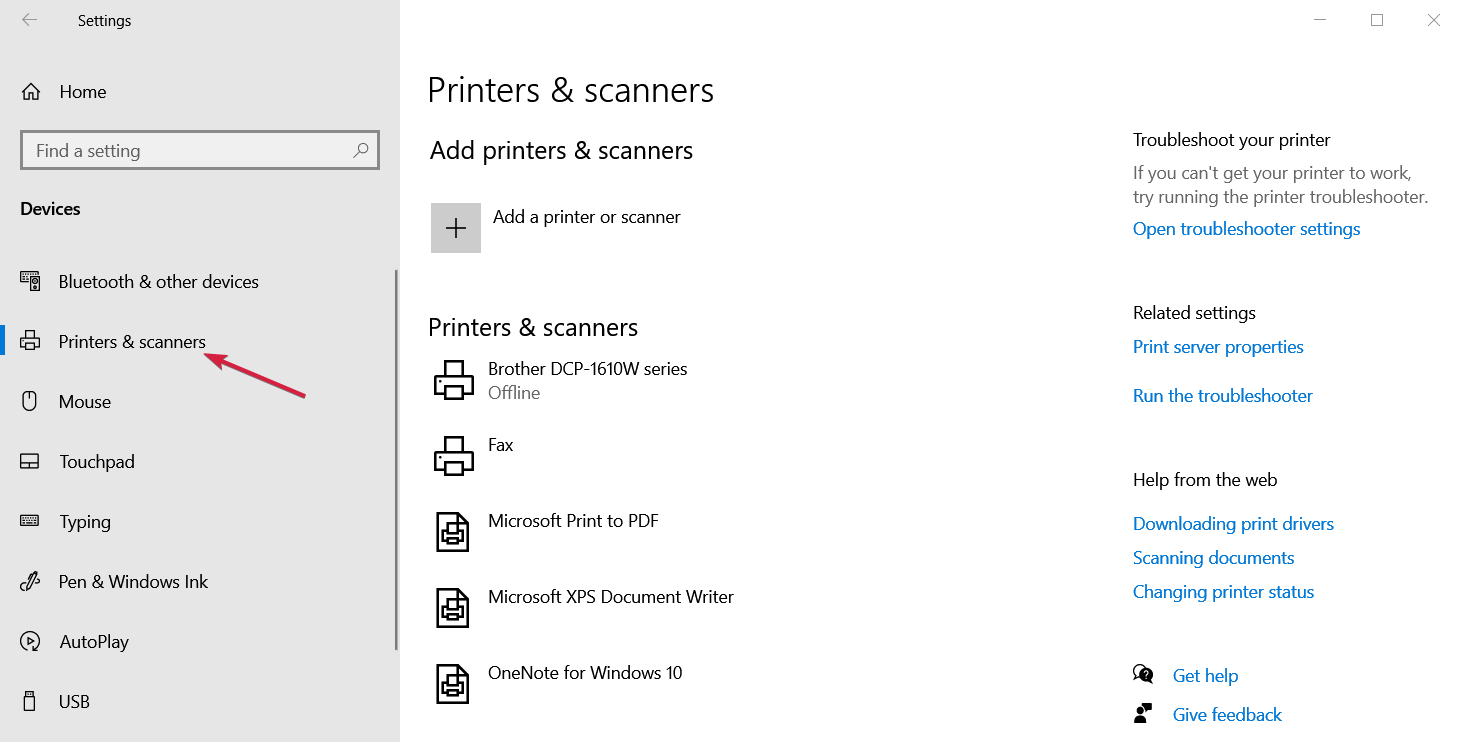Click Microsoft Print to PDF icon
Image resolution: width=1463 pixels, height=742 pixels.
(x=453, y=532)
